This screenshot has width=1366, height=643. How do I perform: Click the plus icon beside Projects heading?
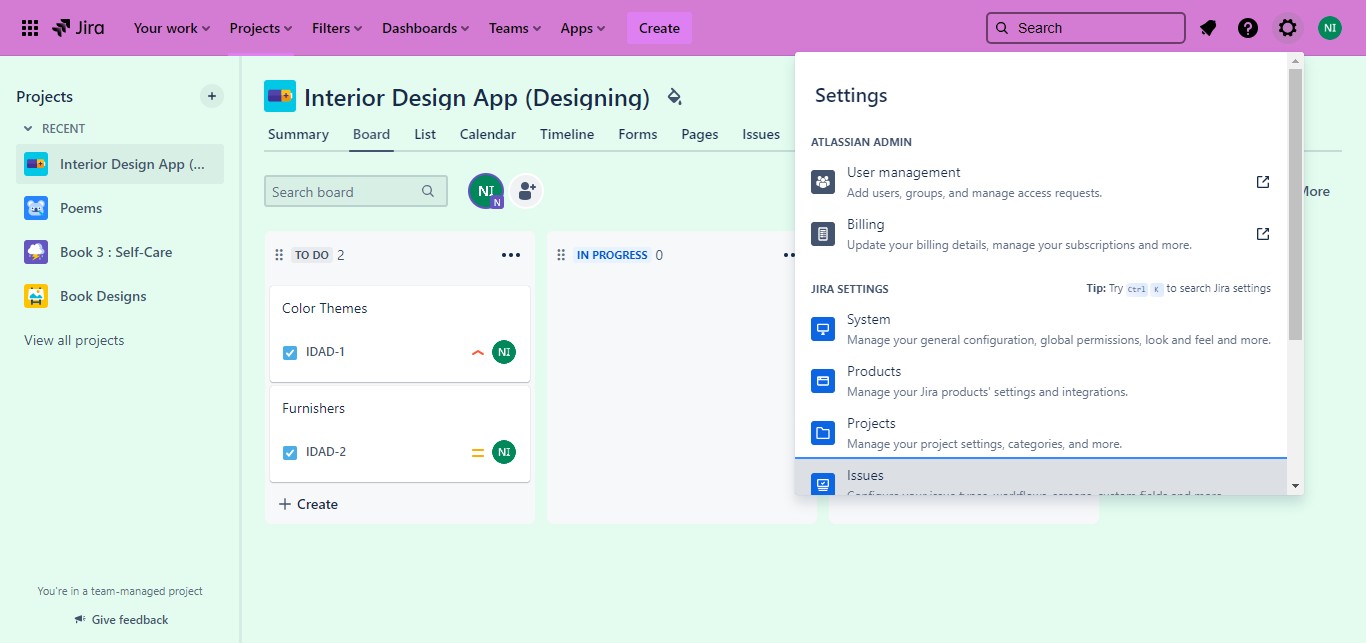[x=212, y=96]
